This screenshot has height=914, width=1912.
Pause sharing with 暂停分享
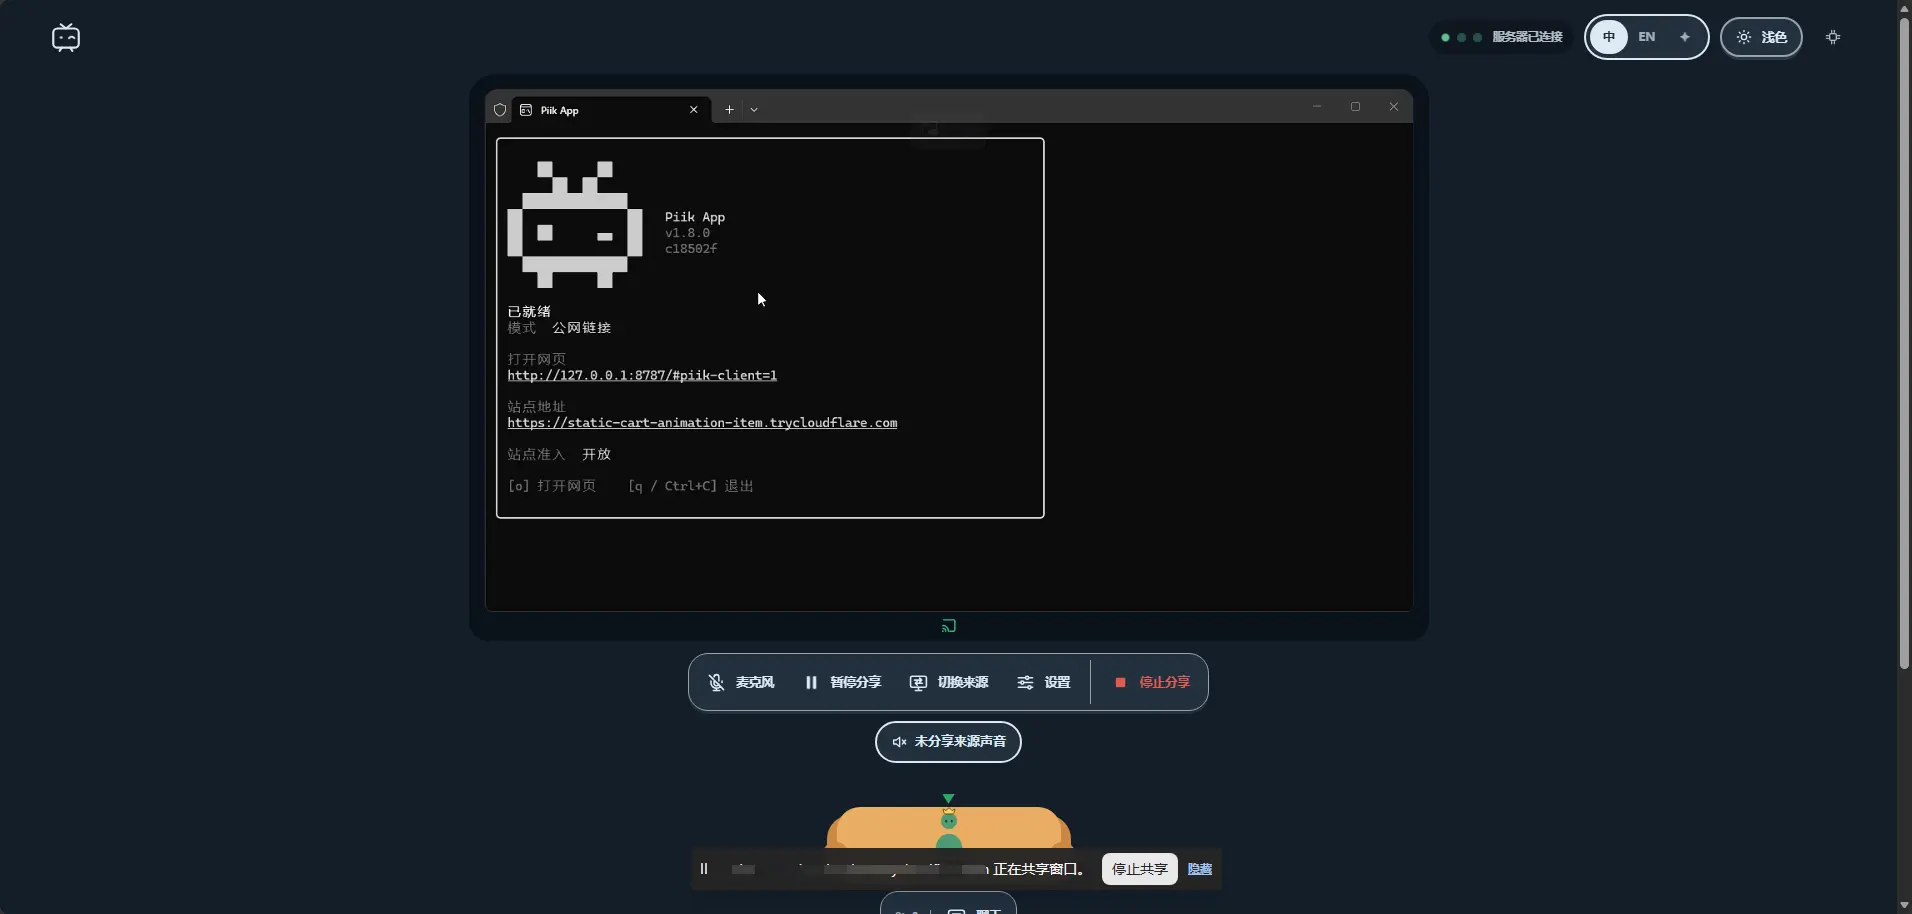pyautogui.click(x=843, y=682)
